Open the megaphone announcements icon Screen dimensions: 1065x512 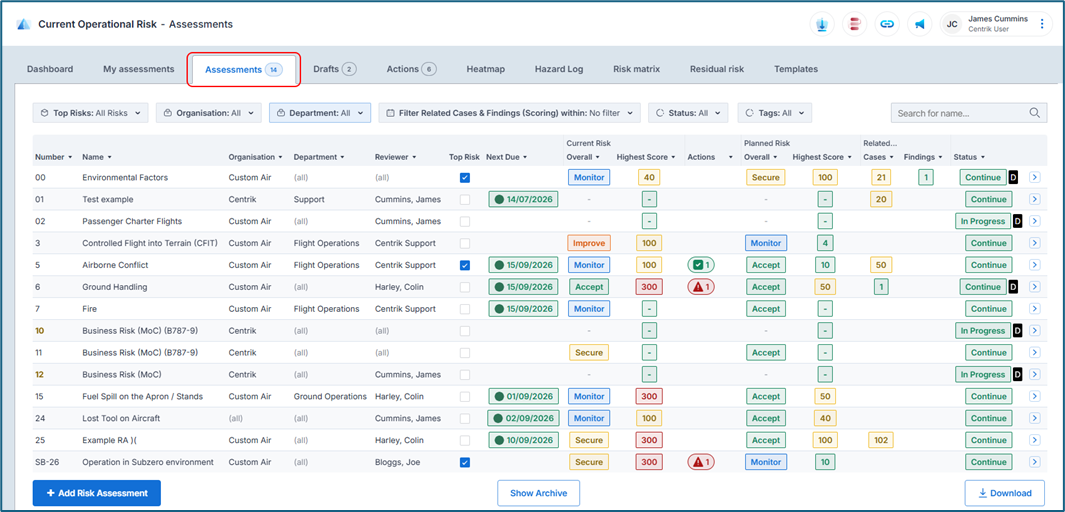920,24
